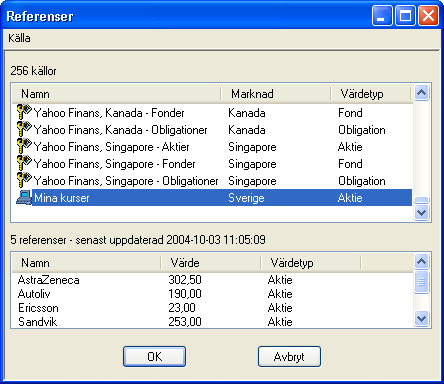Click the computer icon beside Mina kurser

24,198
